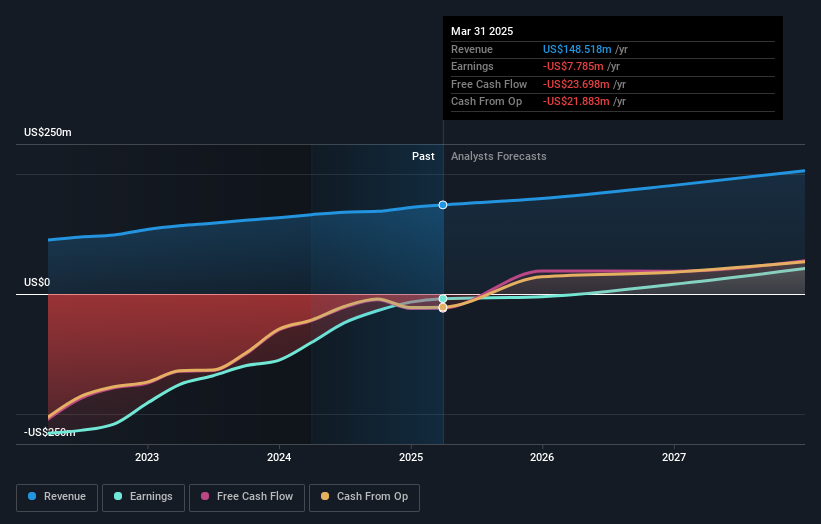Click the US$250m y-axis label
This screenshot has height=524, width=821.
click(48, 132)
